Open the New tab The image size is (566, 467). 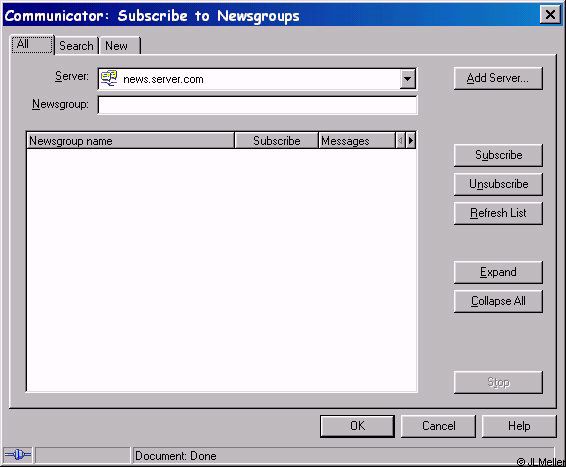point(120,46)
